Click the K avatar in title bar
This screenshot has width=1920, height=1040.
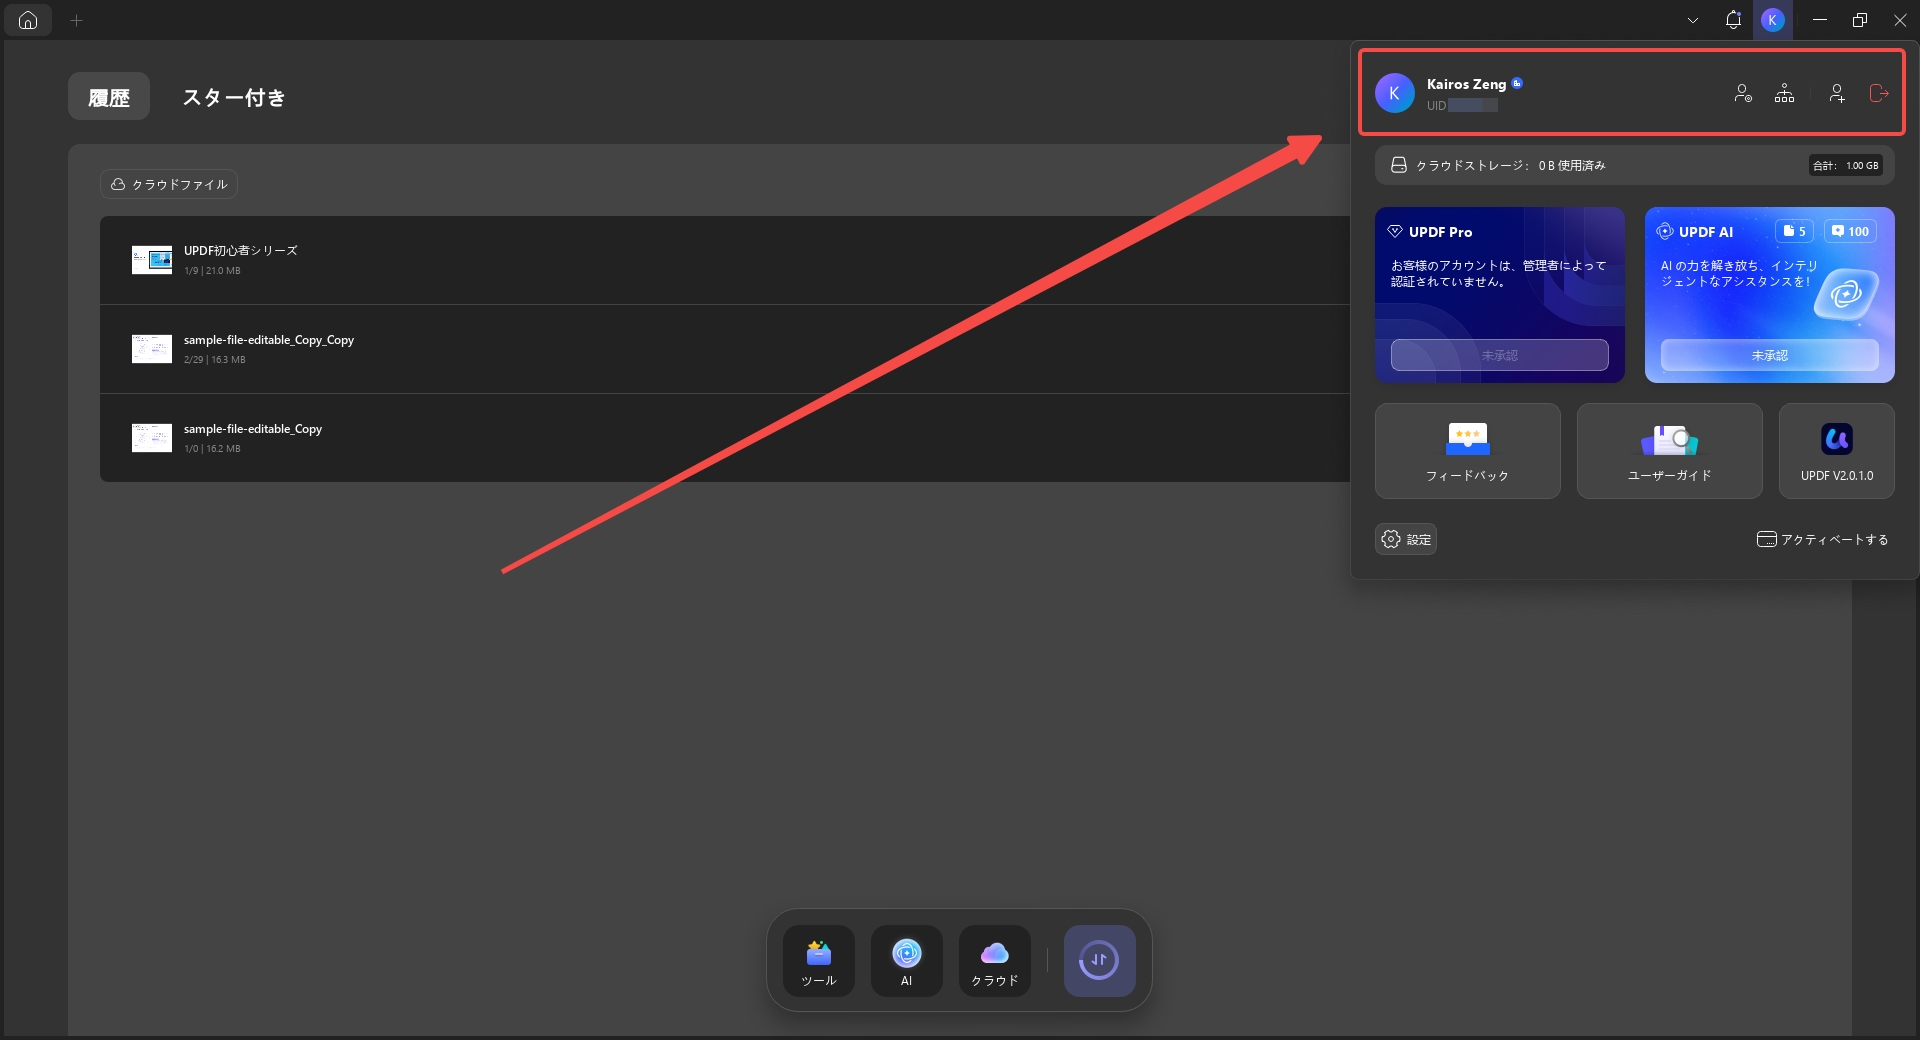[x=1773, y=20]
